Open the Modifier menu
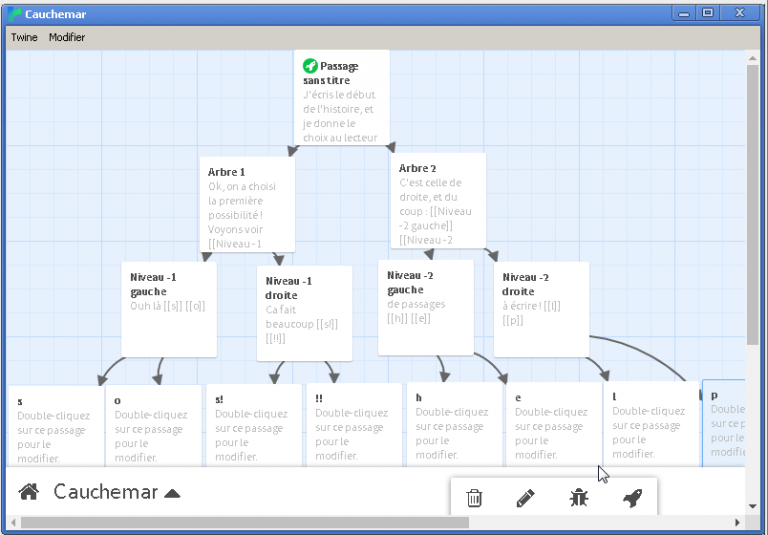The width and height of the screenshot is (768, 535). pos(67,37)
